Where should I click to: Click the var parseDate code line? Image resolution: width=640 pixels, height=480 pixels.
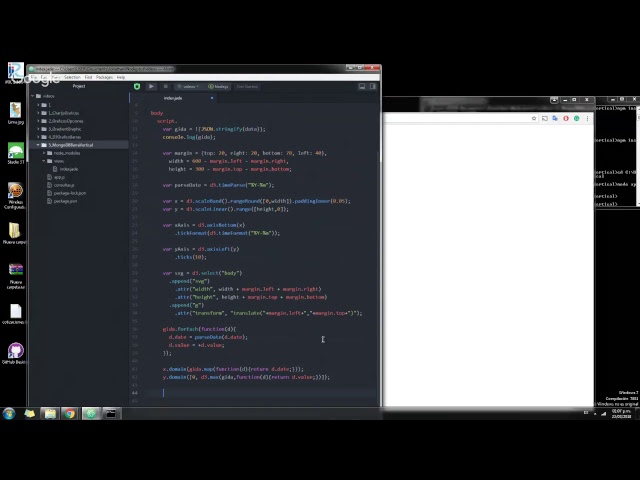point(218,185)
